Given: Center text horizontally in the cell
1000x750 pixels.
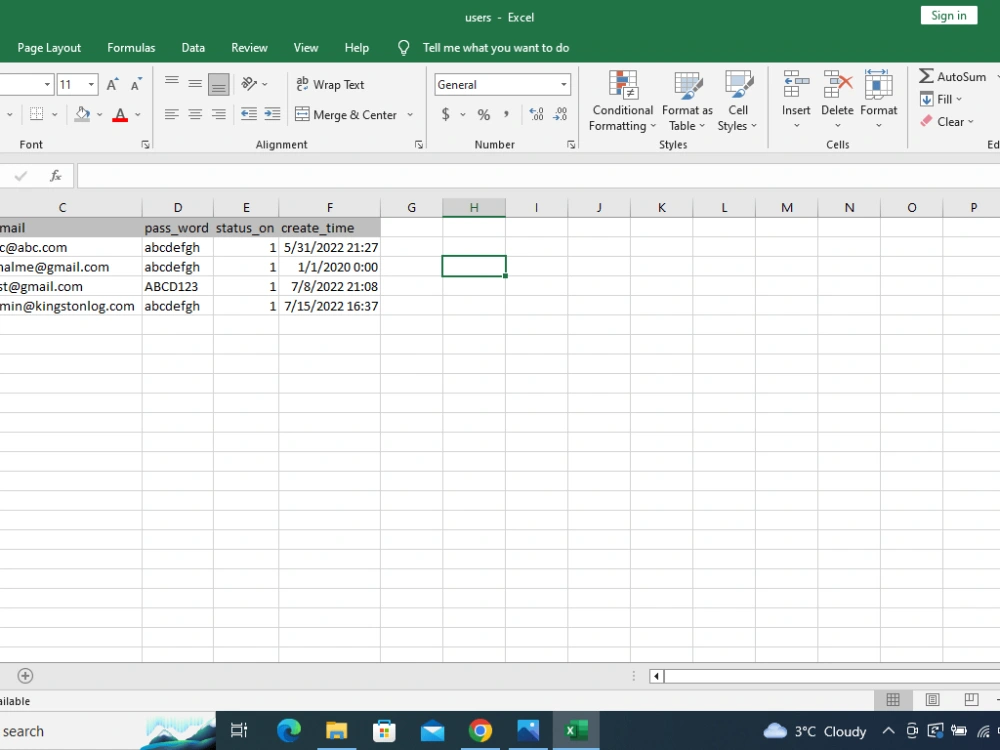Looking at the screenshot, I should 195,114.
